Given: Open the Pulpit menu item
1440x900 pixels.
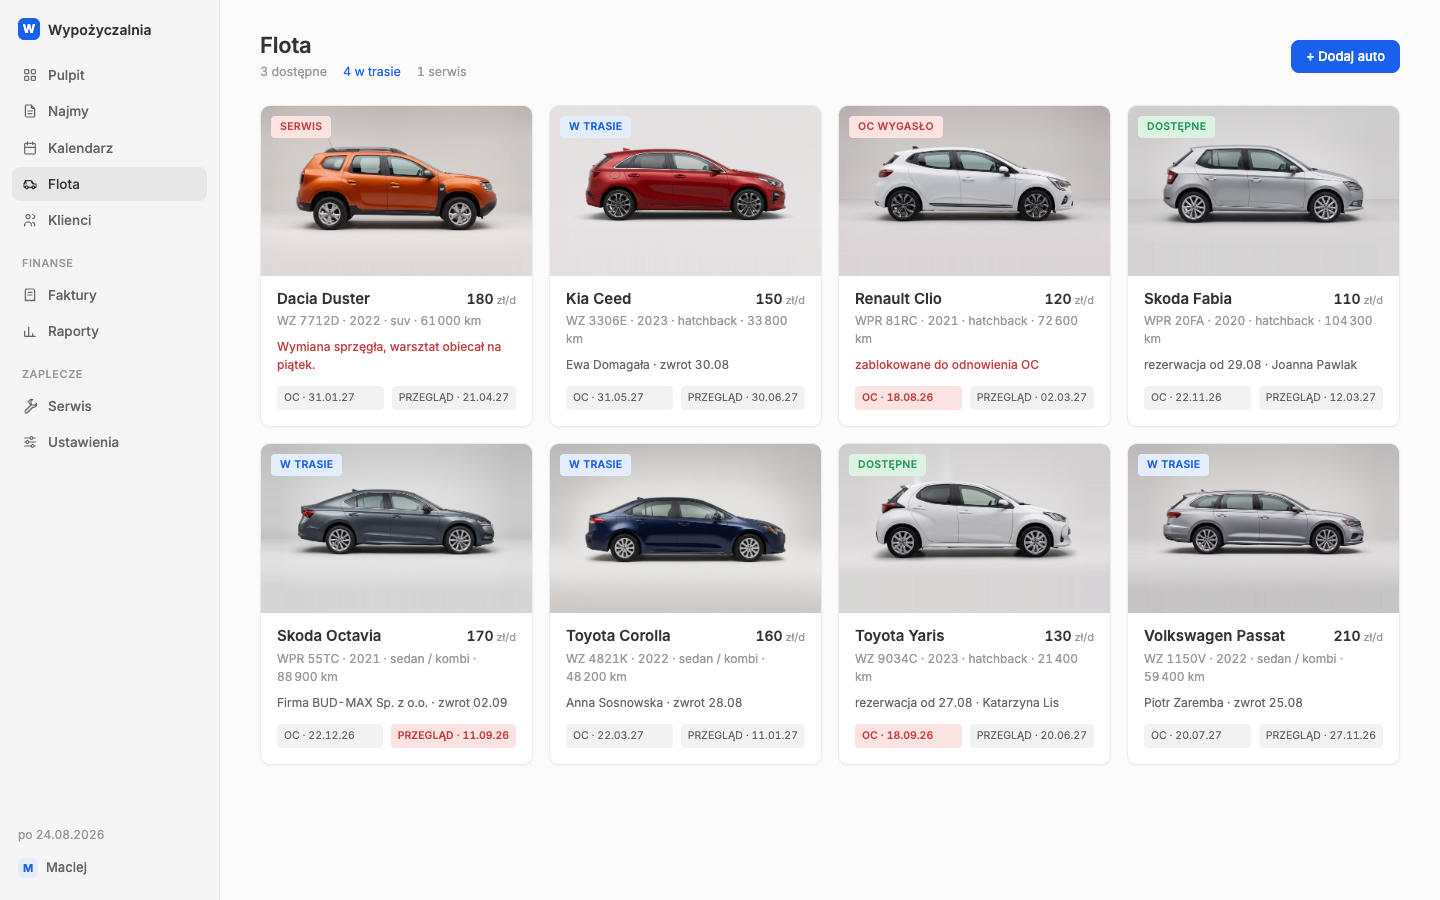Looking at the screenshot, I should tap(109, 75).
